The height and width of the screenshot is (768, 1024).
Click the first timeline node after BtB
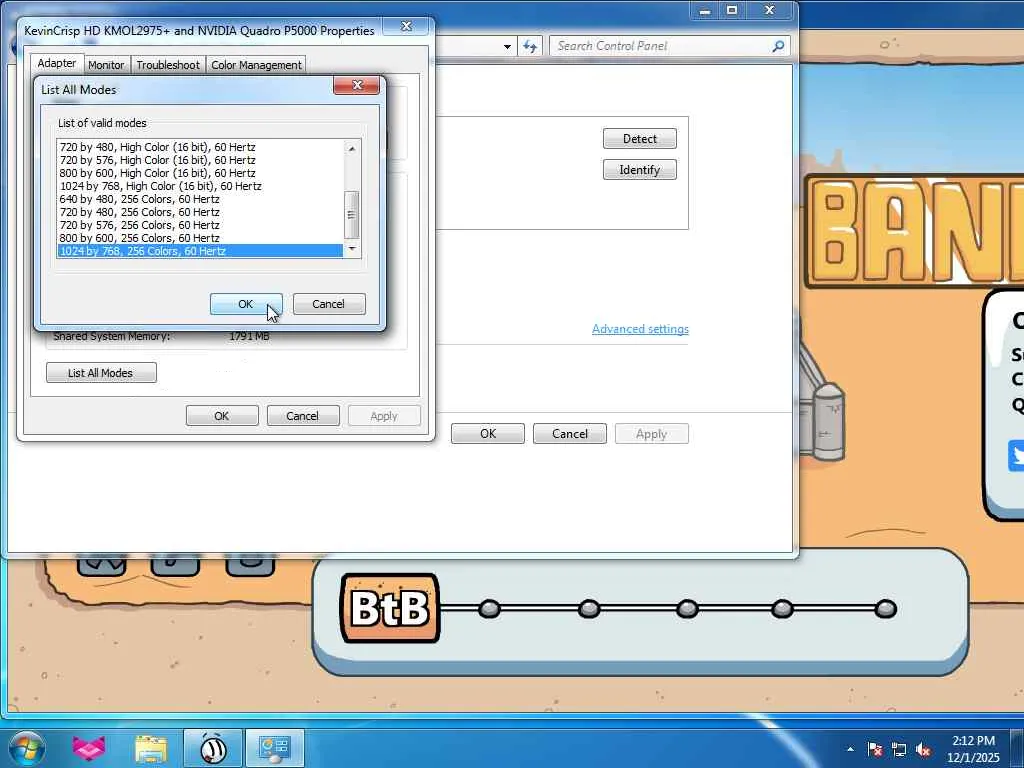click(489, 609)
